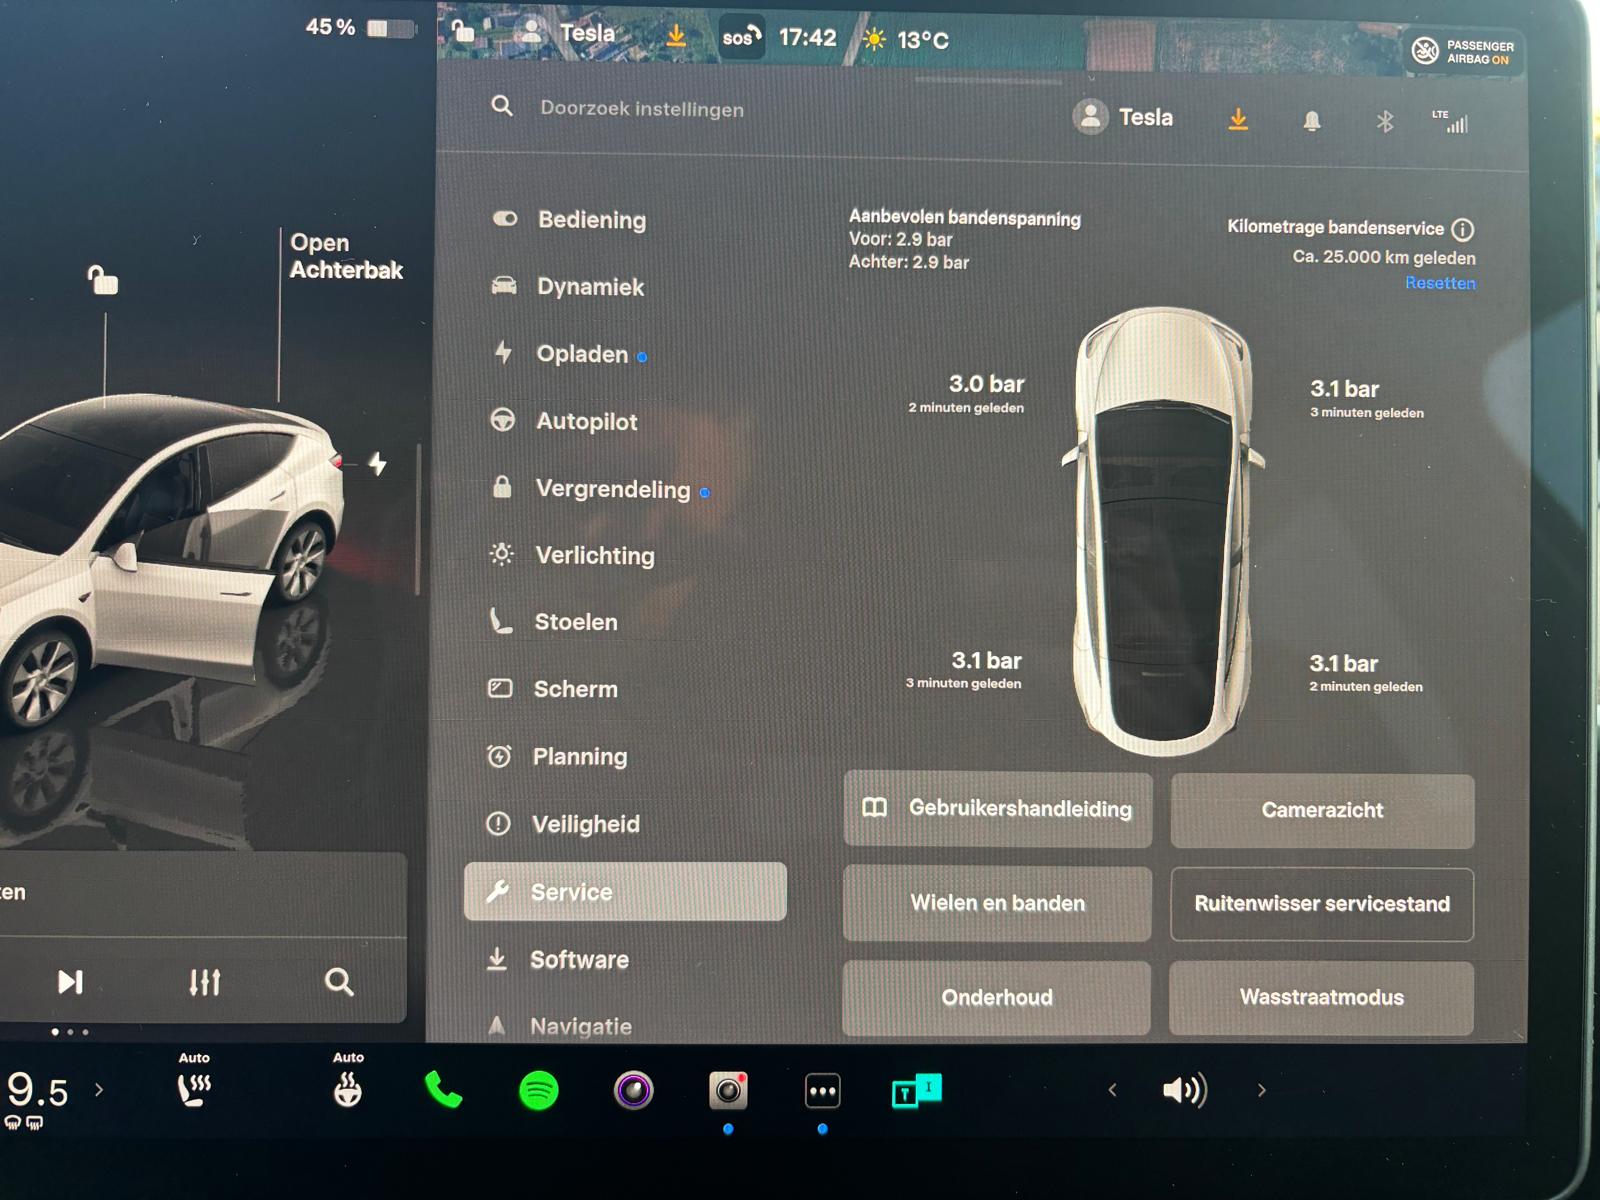Viewport: 1600px width, 1200px height.
Task: Tap the front-right 3.1 bar reading
Action: click(1367, 398)
